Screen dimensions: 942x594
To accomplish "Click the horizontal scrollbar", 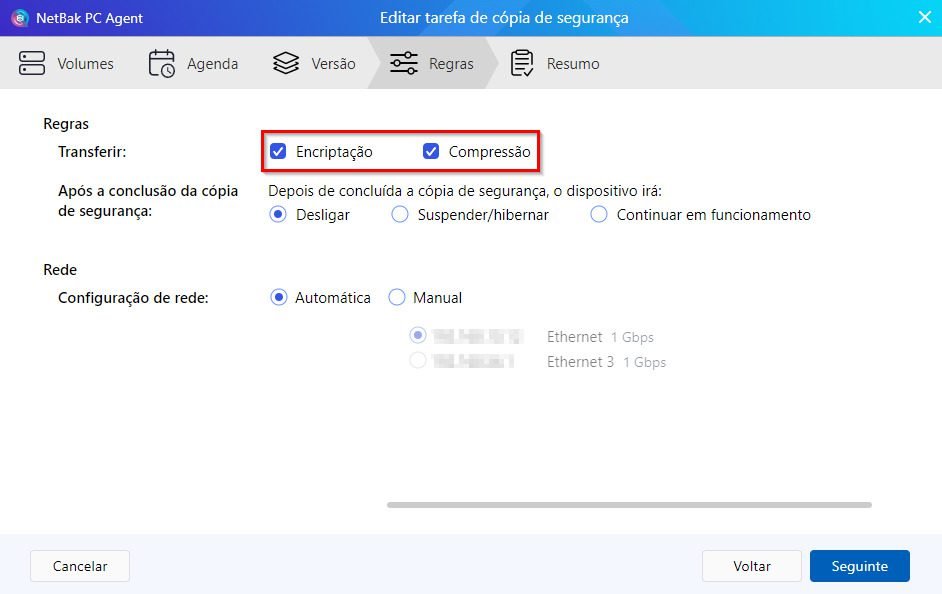I will click(x=629, y=505).
